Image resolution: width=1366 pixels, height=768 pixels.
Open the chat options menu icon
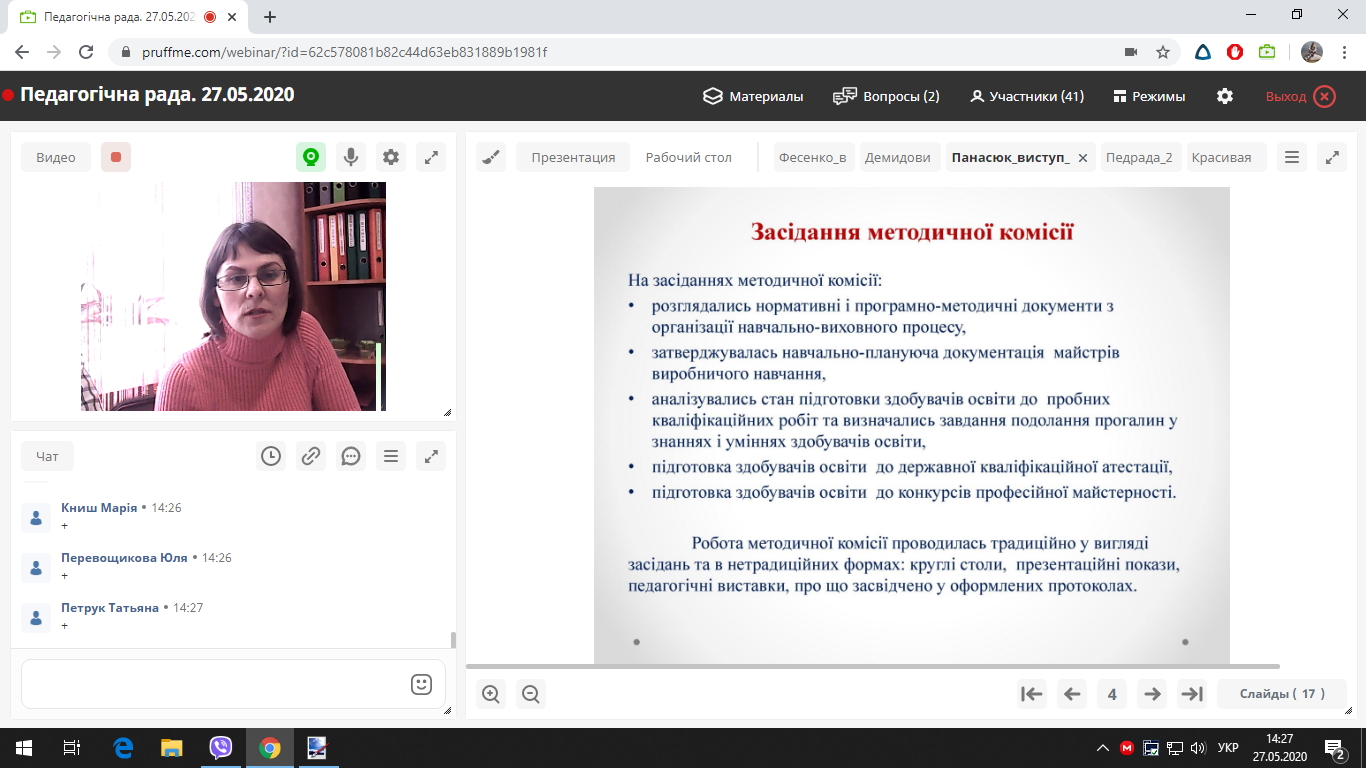(391, 456)
